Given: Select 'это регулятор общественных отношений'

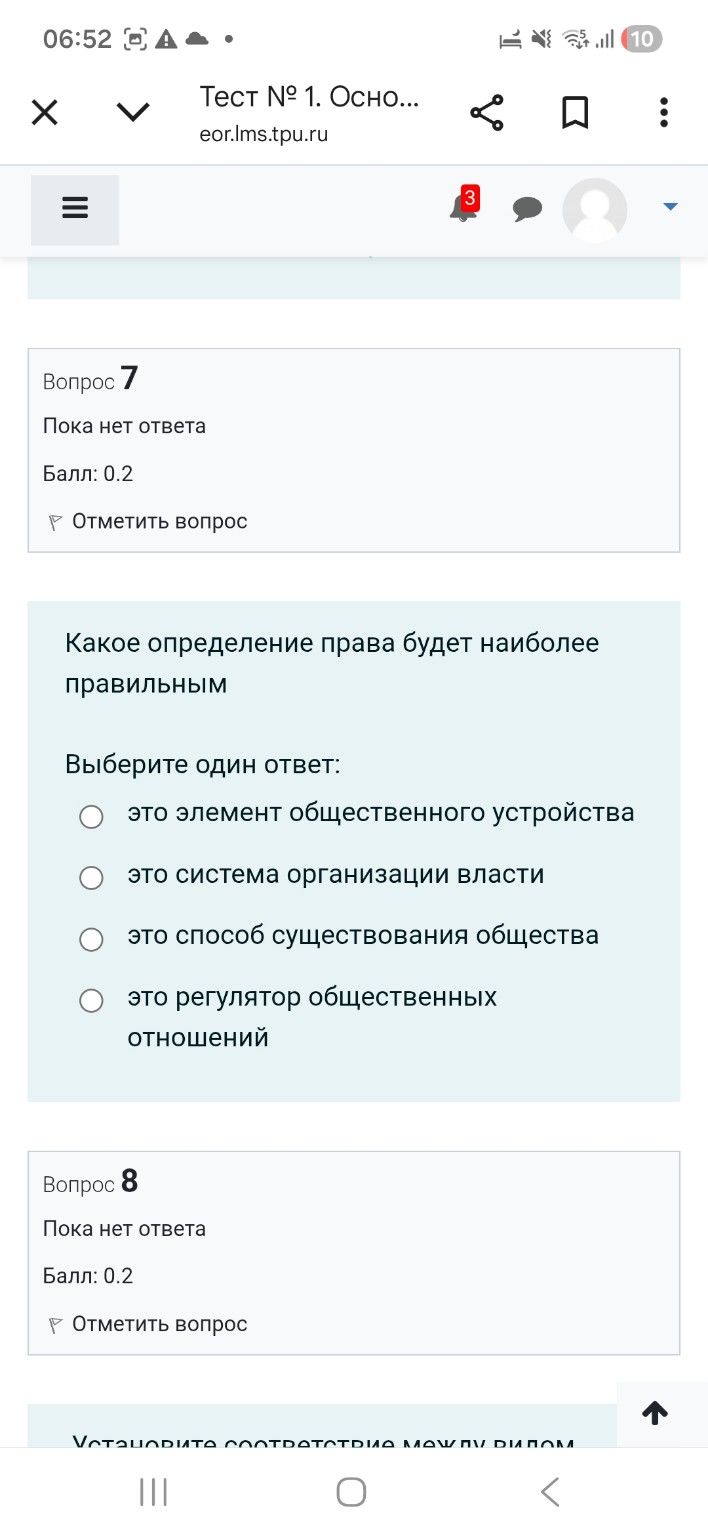Looking at the screenshot, I should click(x=91, y=999).
